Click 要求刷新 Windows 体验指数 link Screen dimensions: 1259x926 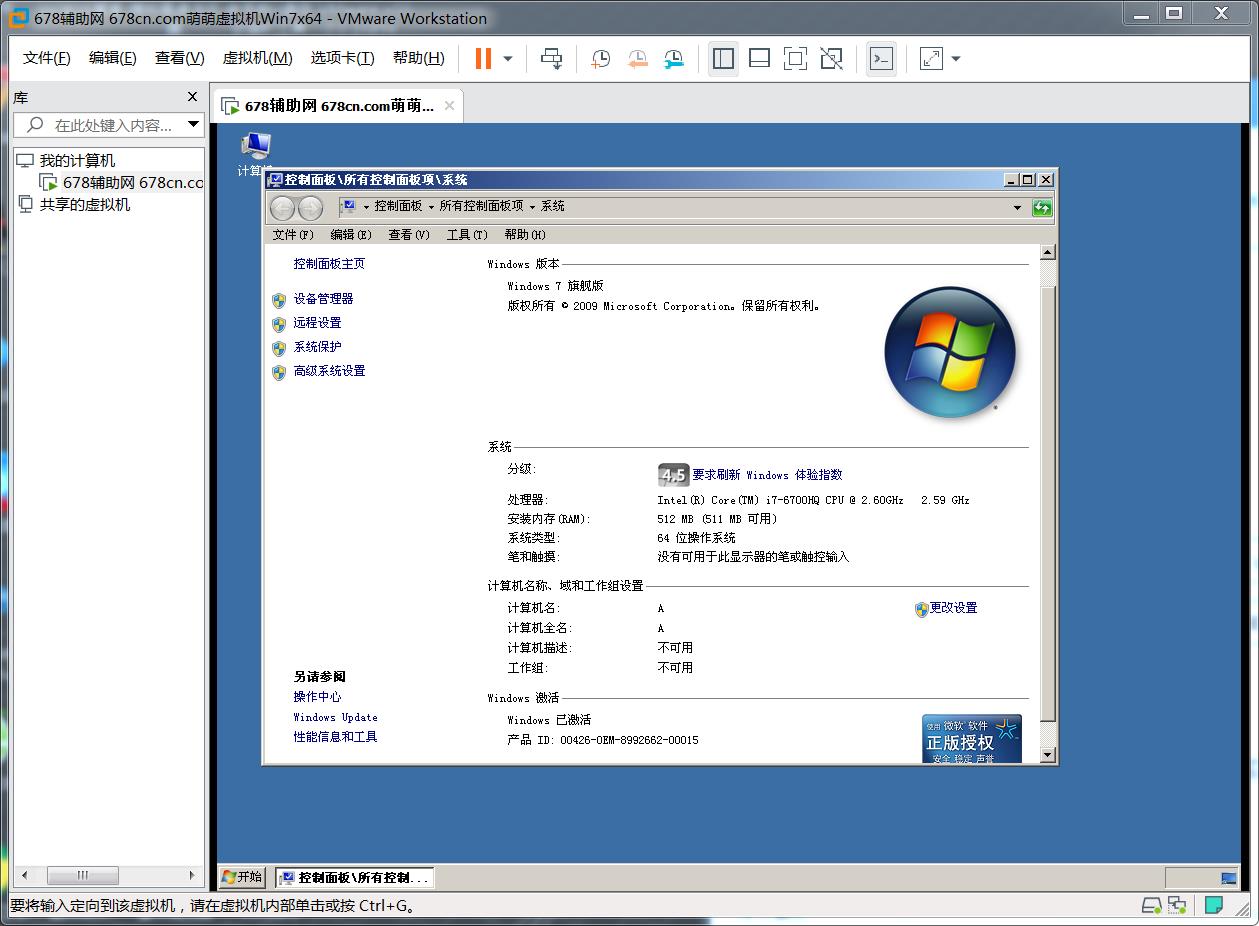[x=767, y=475]
